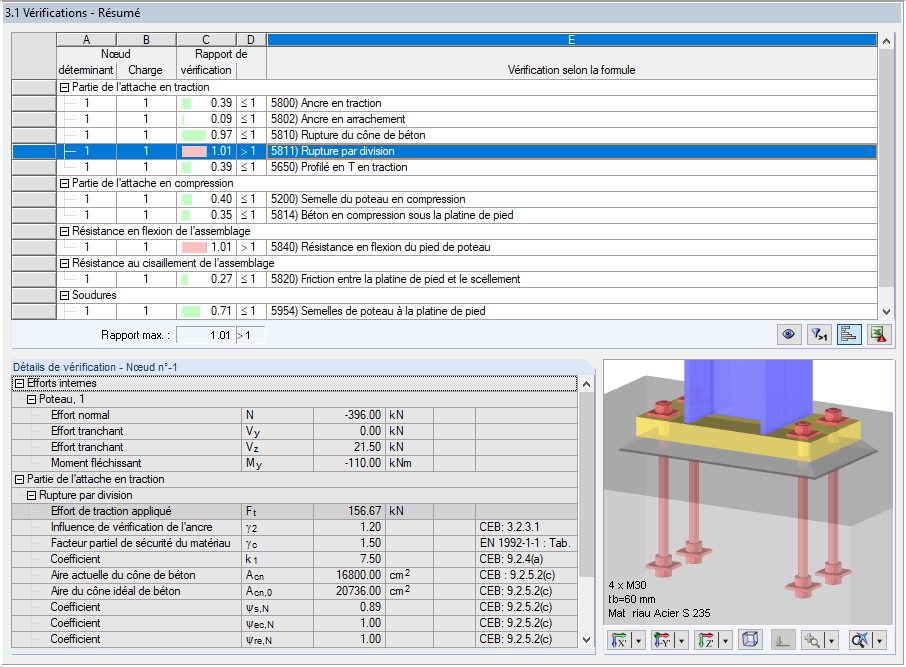906x667 pixels.
Task: Click the green 0.97 ratio bar
Action: click(x=194, y=135)
